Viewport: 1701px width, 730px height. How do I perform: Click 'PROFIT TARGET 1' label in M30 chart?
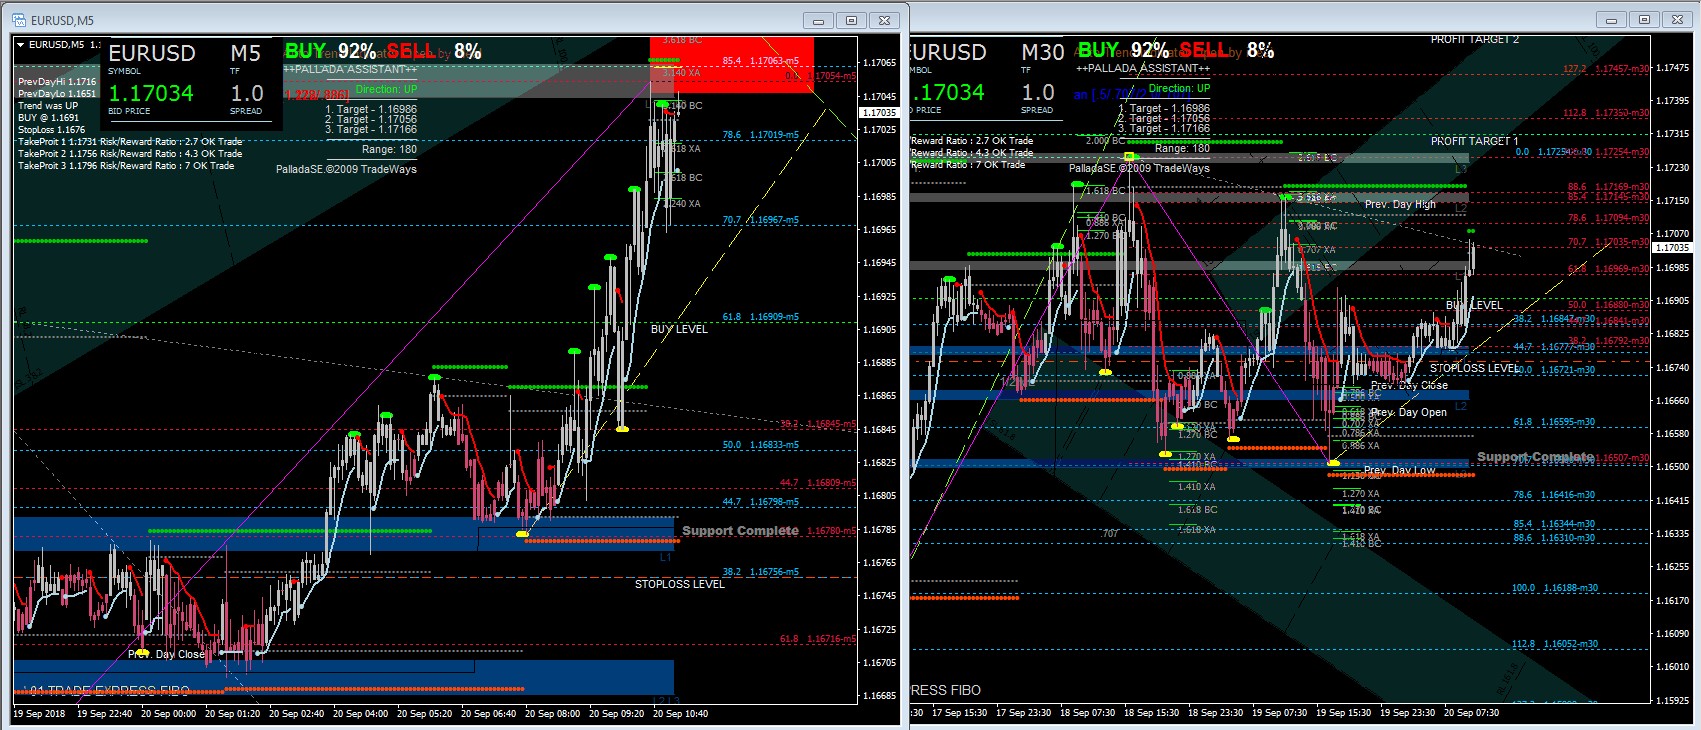pos(1474,141)
